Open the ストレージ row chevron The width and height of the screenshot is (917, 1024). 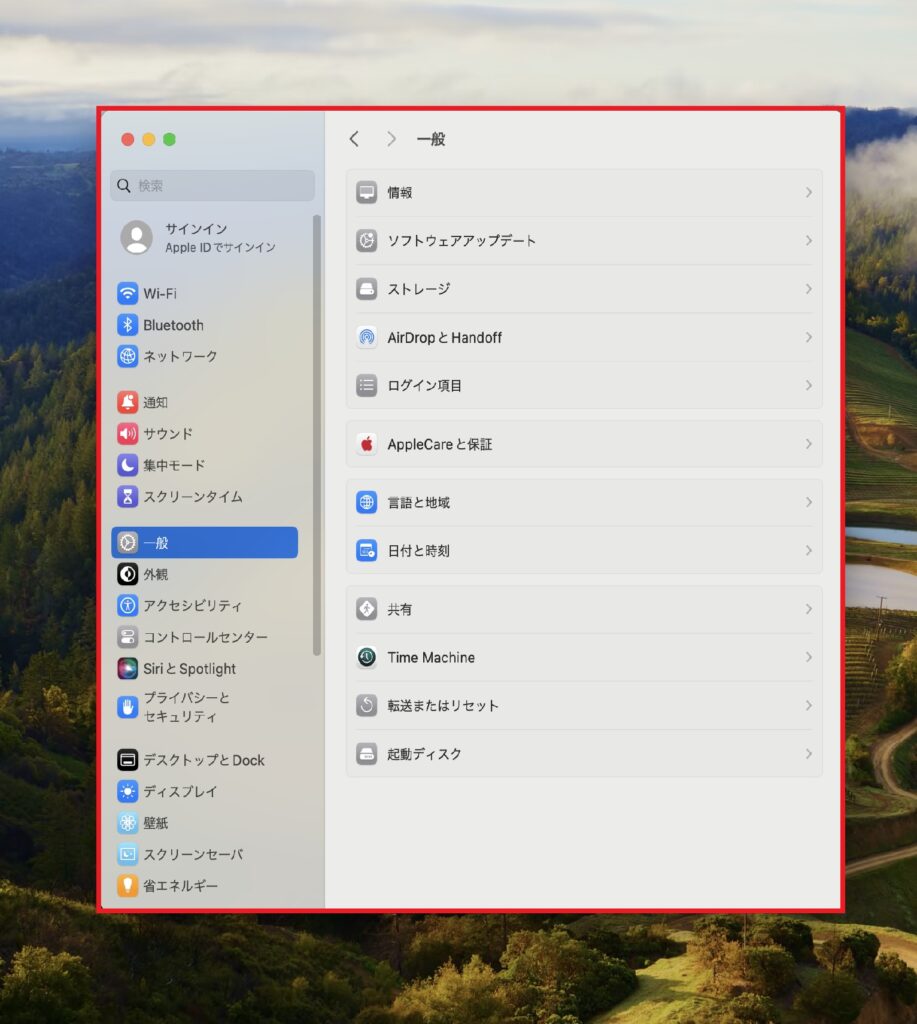coord(809,289)
